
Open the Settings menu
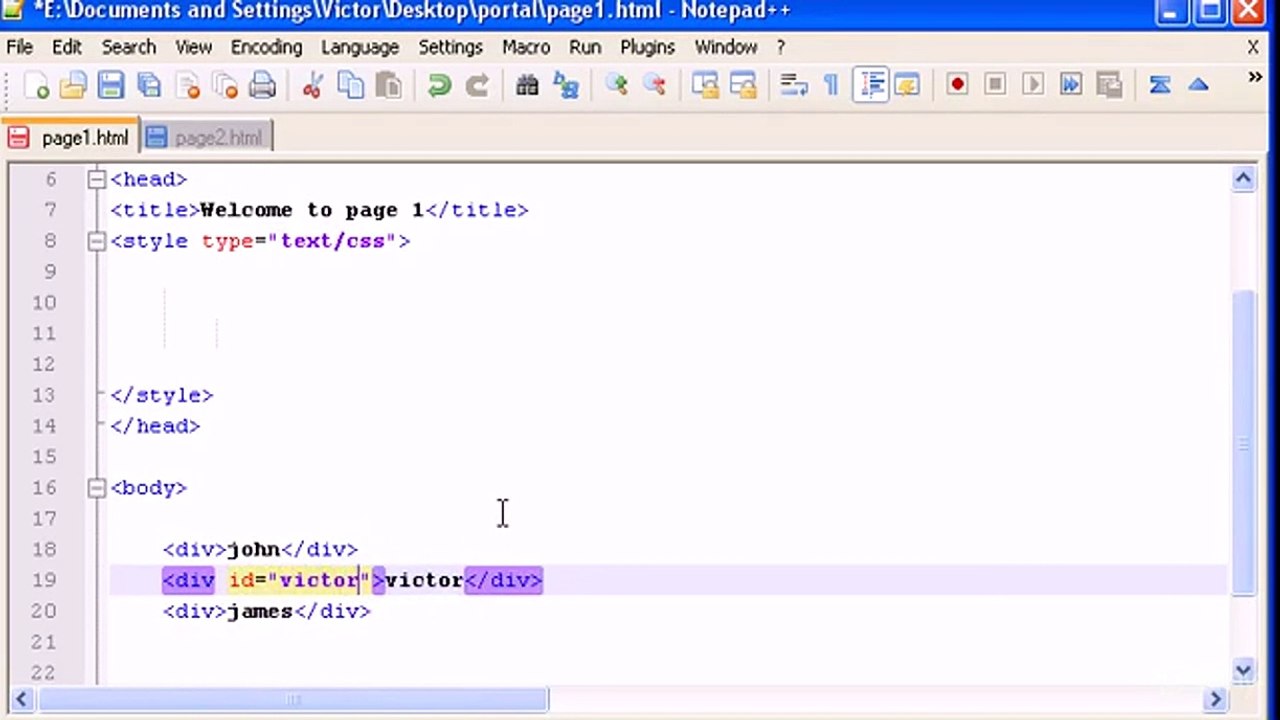450,47
